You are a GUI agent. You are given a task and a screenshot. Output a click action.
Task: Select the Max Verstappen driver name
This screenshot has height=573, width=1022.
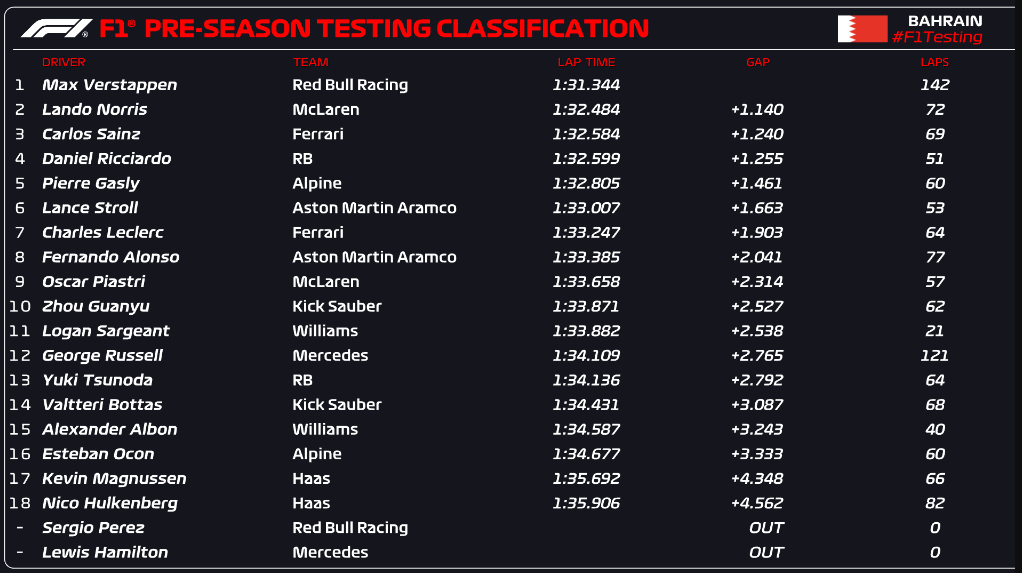tap(110, 85)
